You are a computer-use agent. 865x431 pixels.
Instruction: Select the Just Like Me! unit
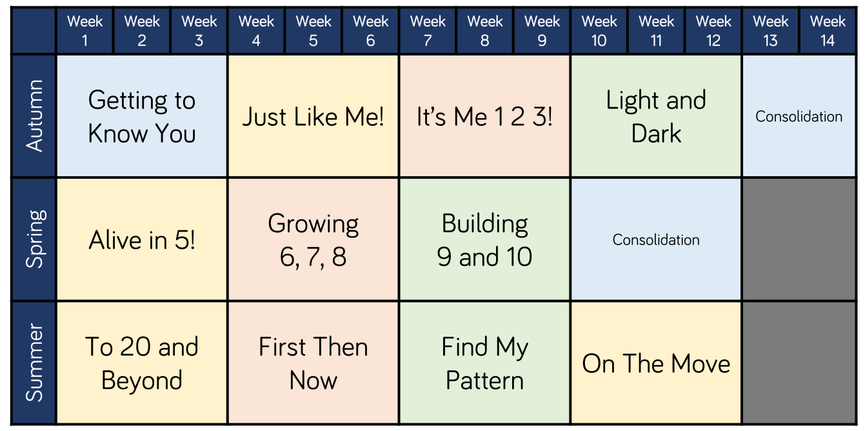pyautogui.click(x=313, y=116)
